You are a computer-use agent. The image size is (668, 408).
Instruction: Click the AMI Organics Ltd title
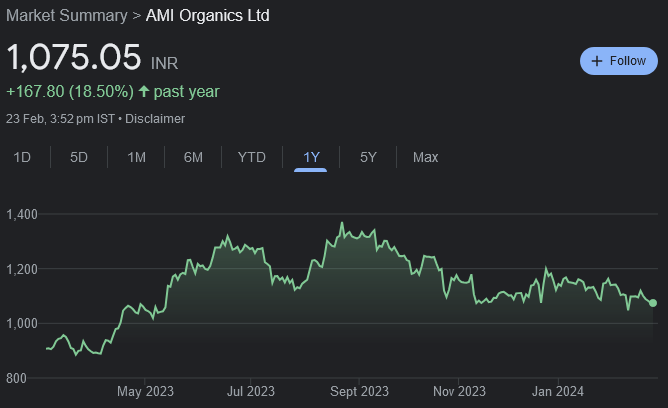(208, 16)
